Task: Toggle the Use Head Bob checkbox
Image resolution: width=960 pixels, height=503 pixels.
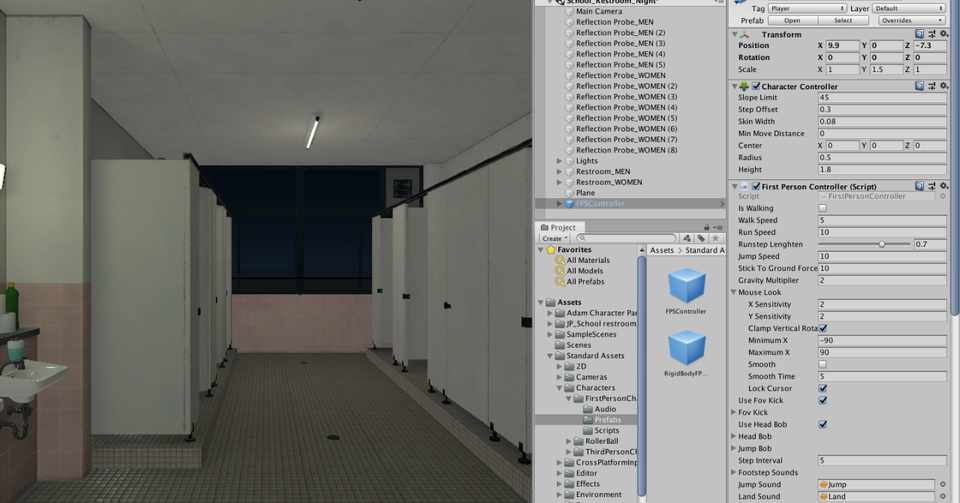Action: click(x=823, y=424)
